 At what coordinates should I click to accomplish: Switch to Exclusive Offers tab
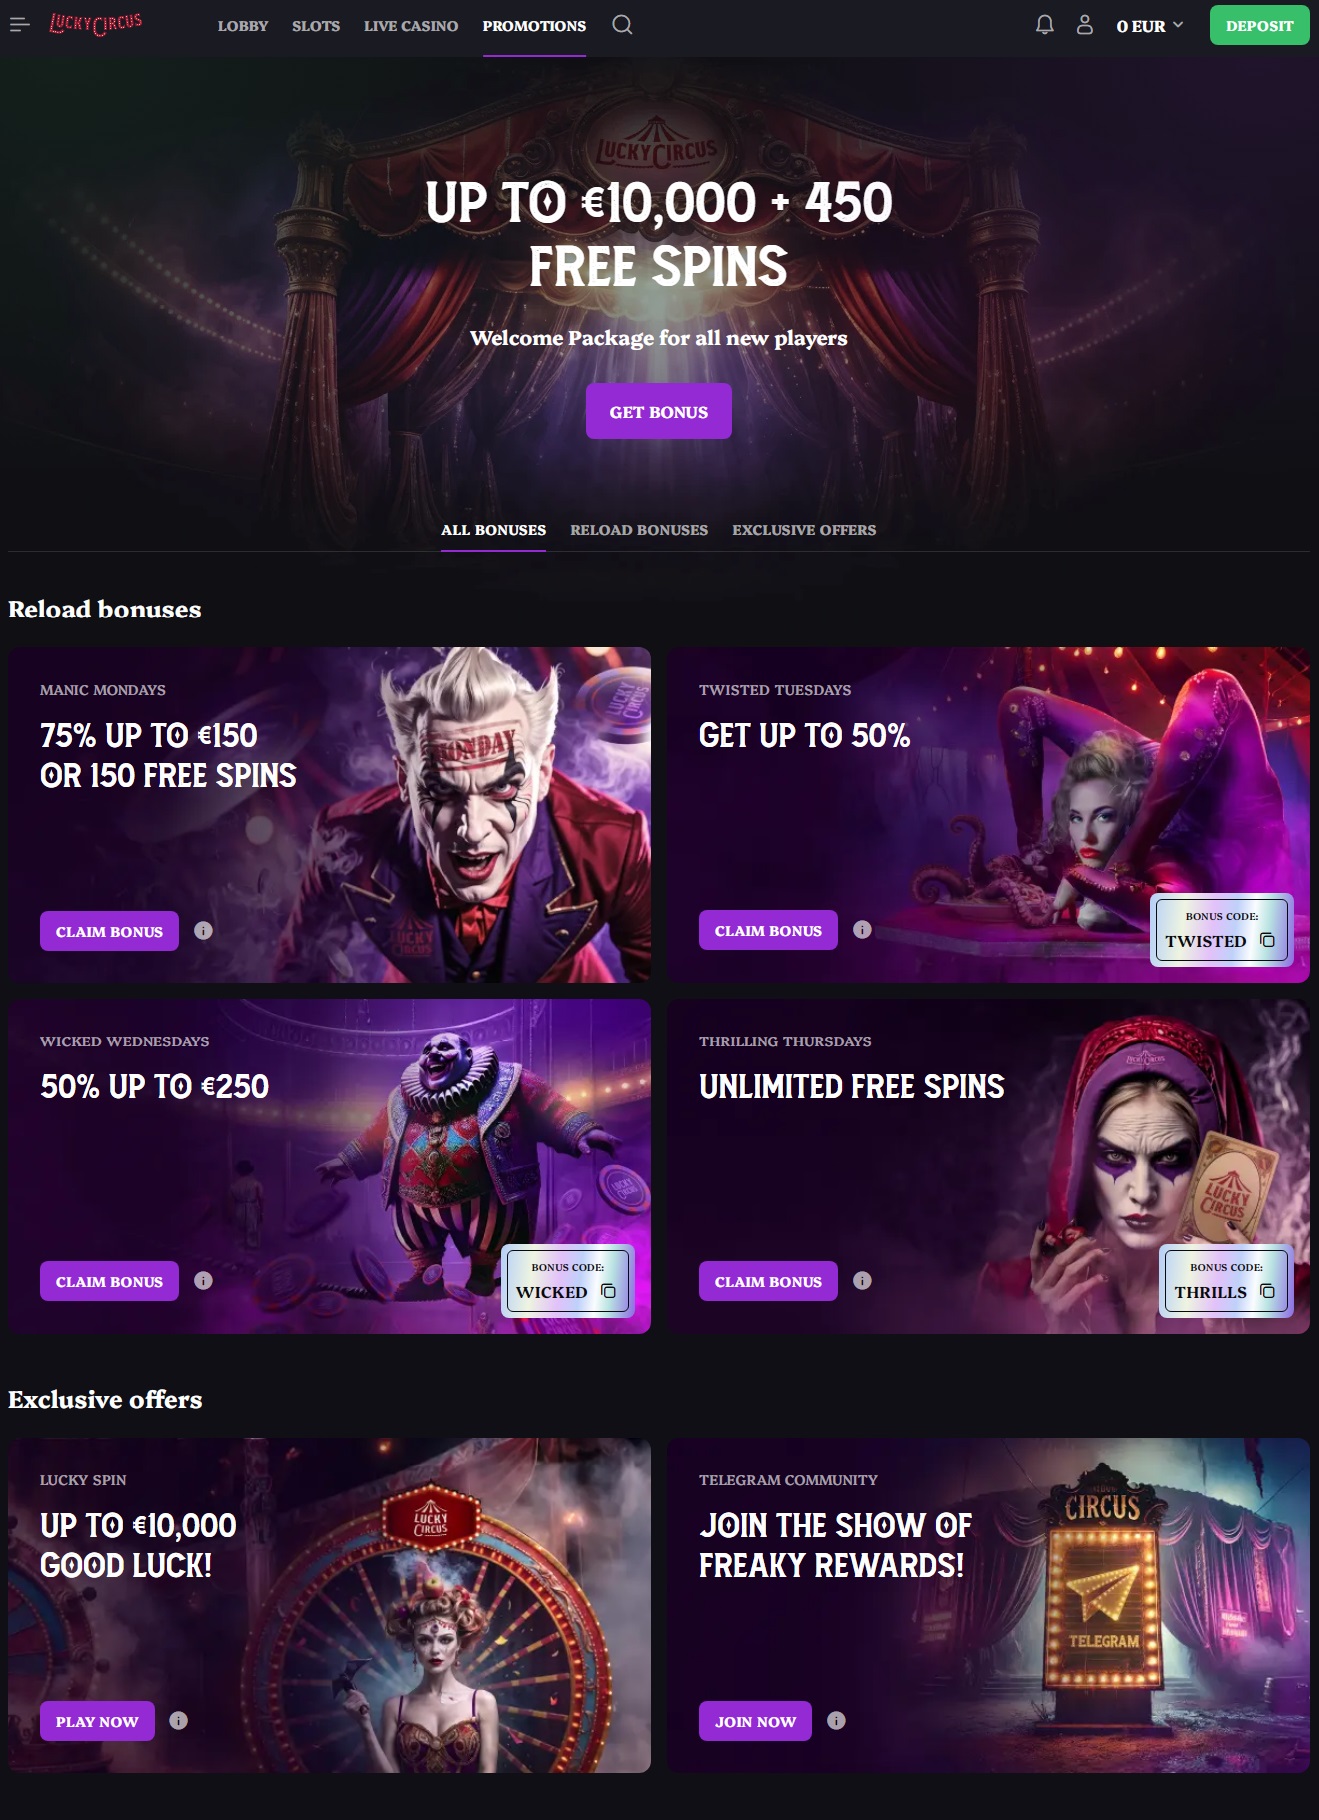point(804,530)
